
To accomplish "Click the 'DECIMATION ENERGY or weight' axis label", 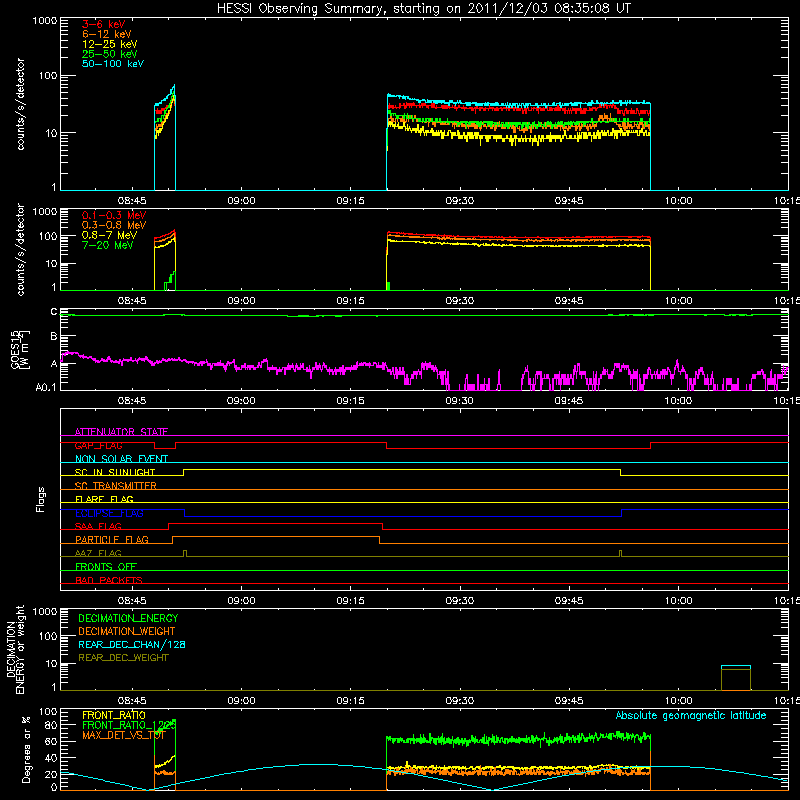I will point(15,649).
